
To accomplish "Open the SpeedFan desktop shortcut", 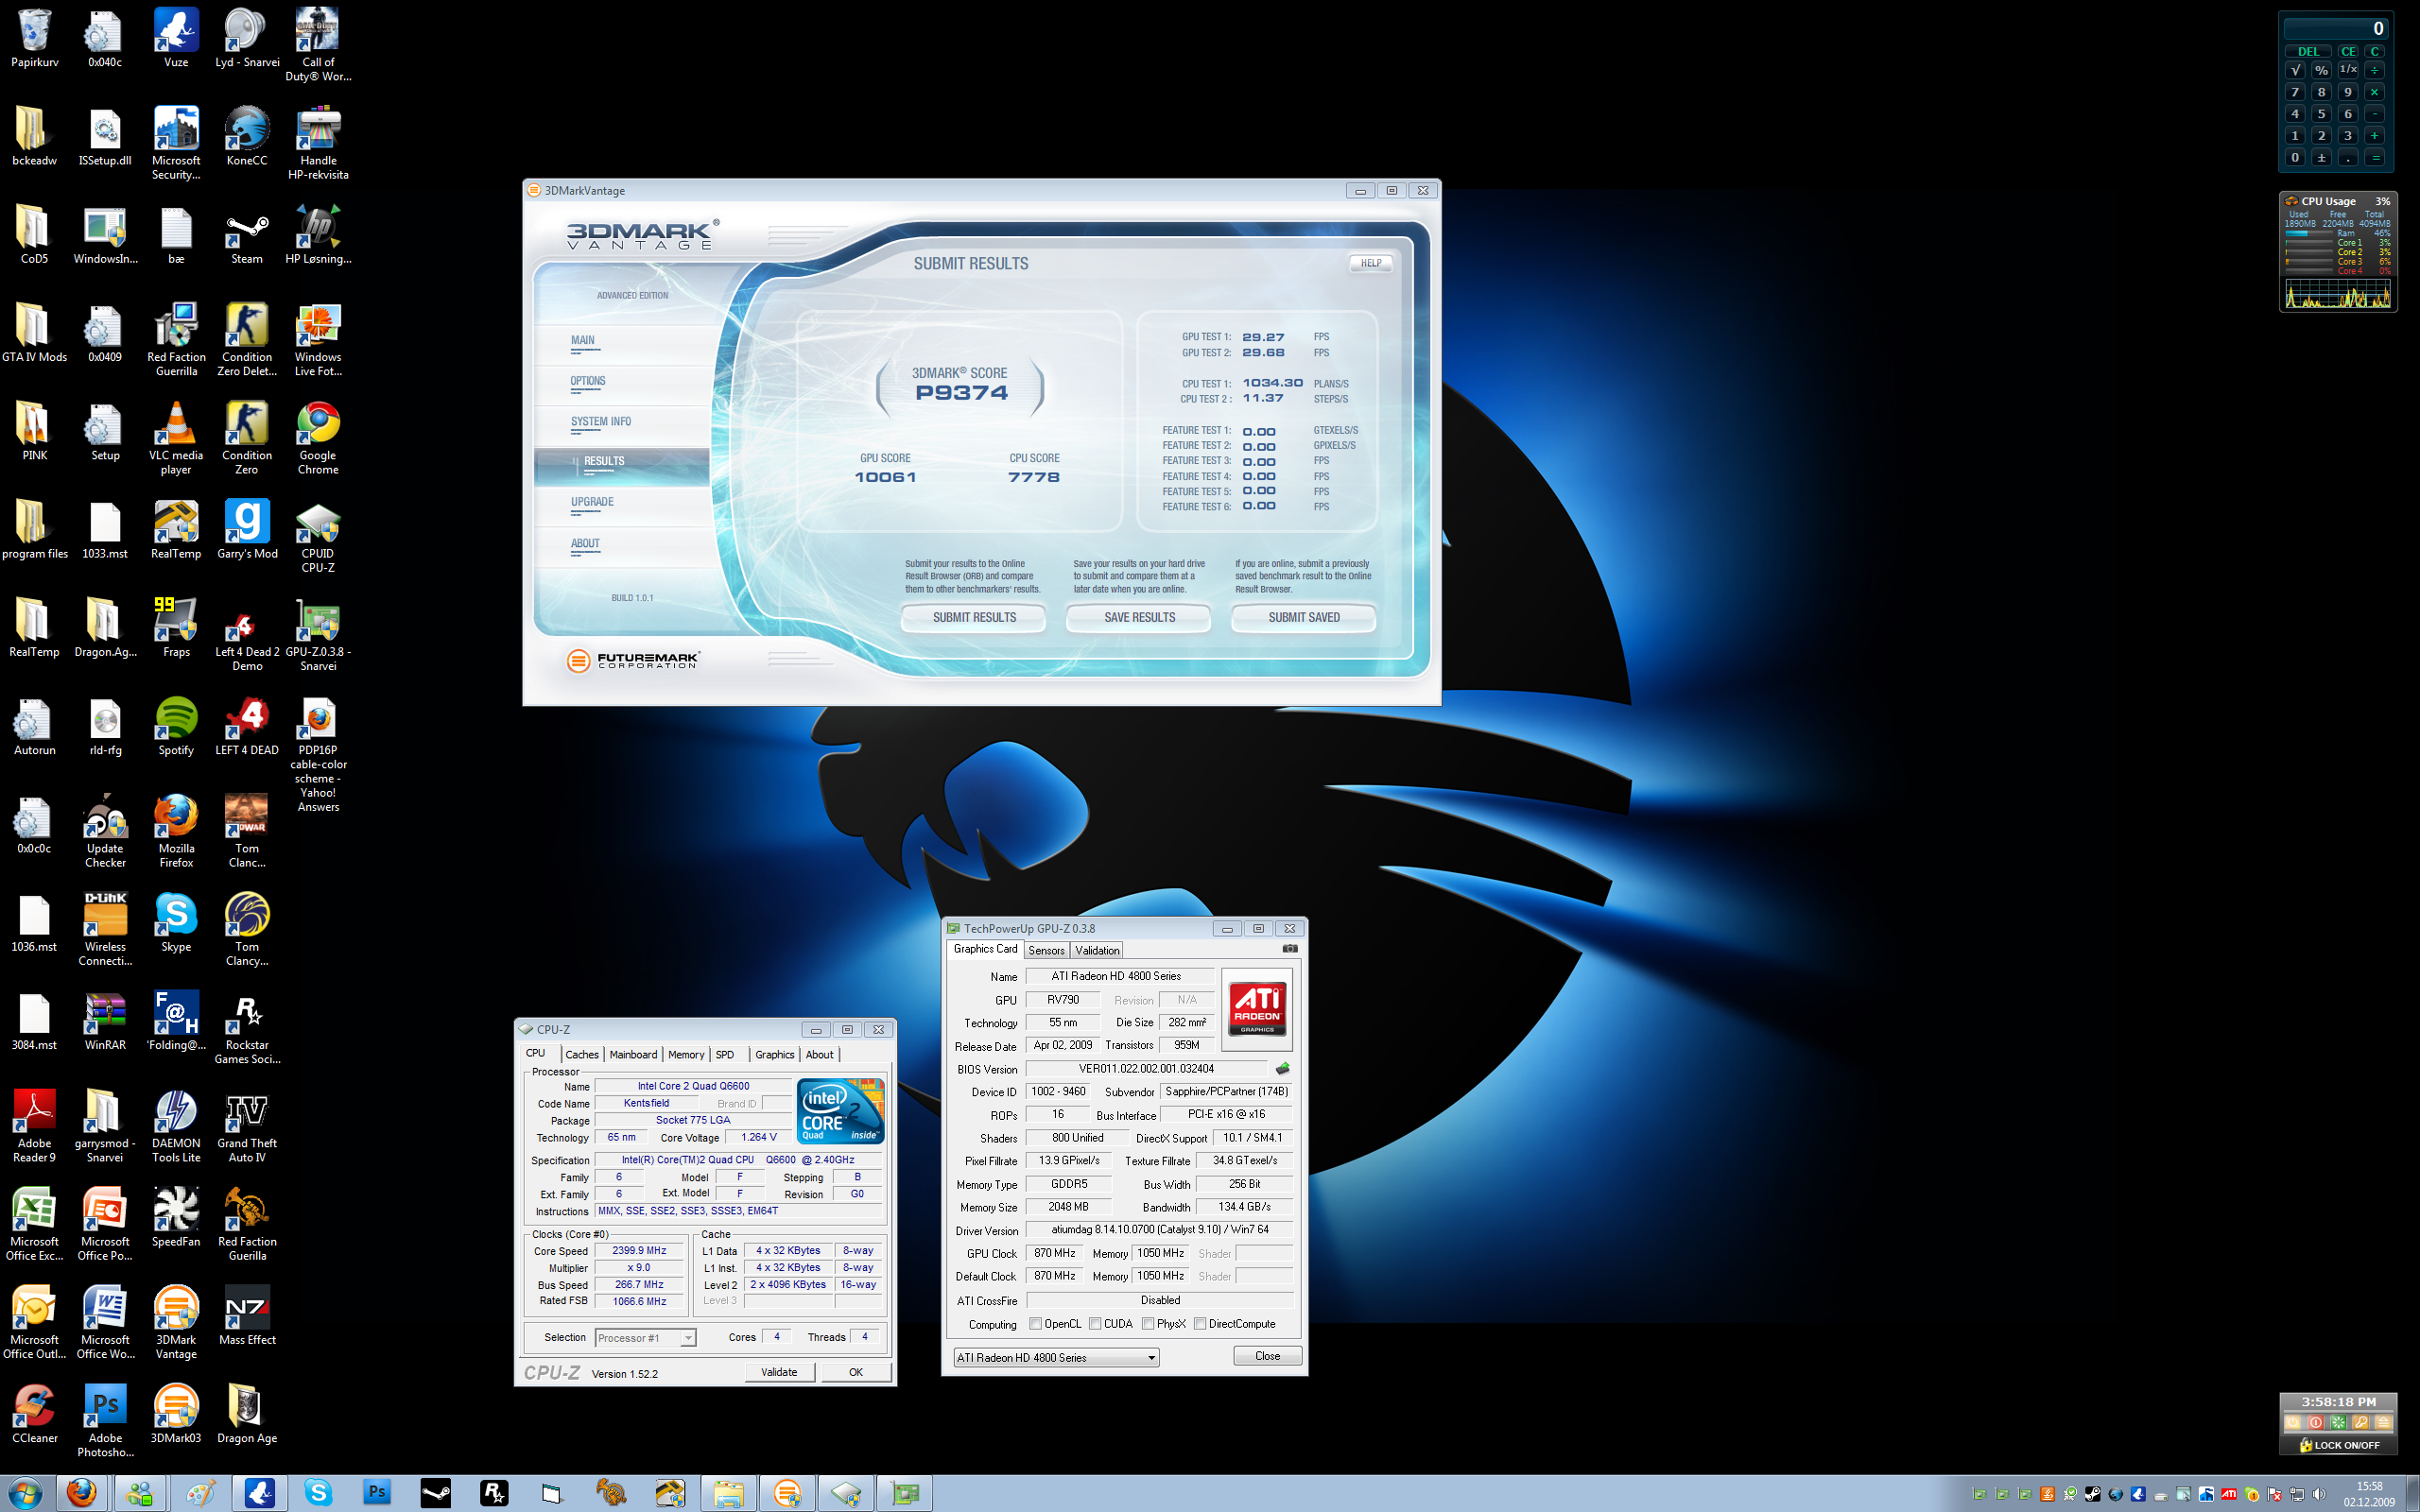I will click(x=176, y=1218).
